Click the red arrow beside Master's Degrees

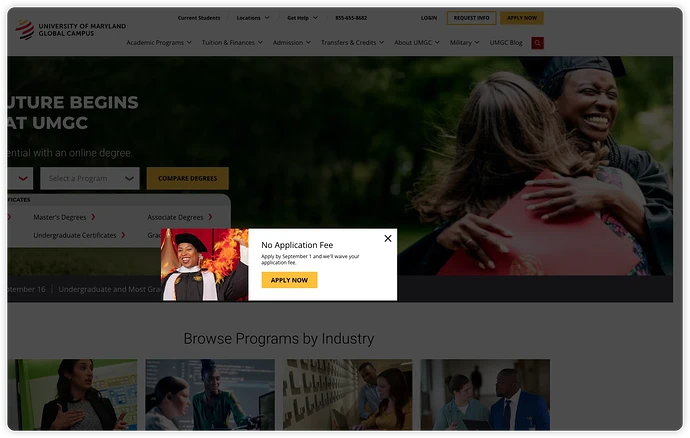[93, 217]
